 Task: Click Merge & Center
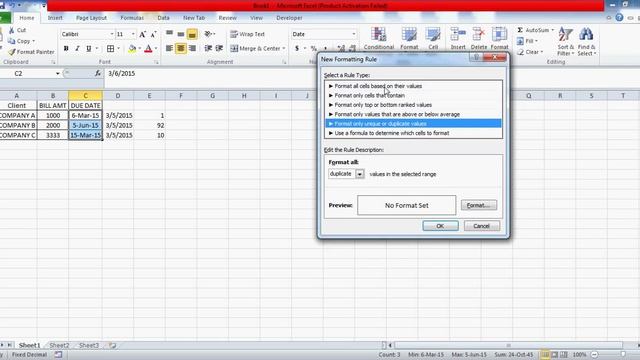coord(258,48)
